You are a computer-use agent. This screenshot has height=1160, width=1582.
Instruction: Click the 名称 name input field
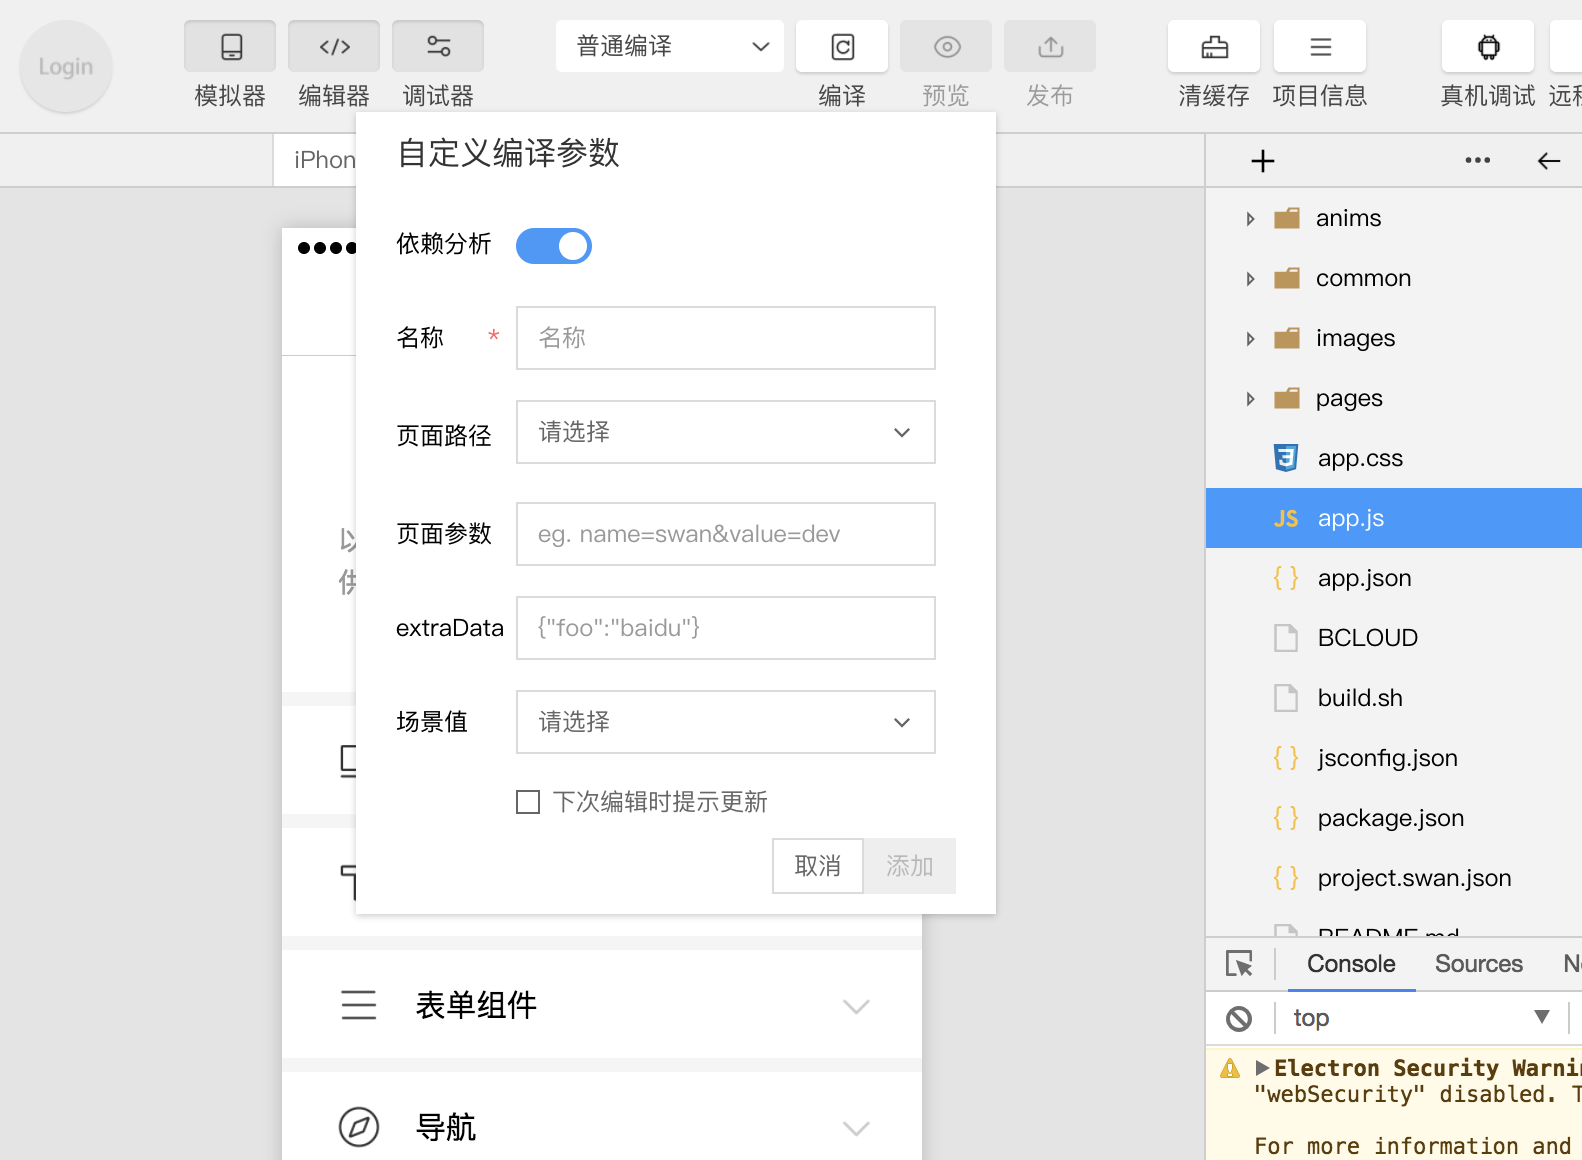click(x=726, y=338)
